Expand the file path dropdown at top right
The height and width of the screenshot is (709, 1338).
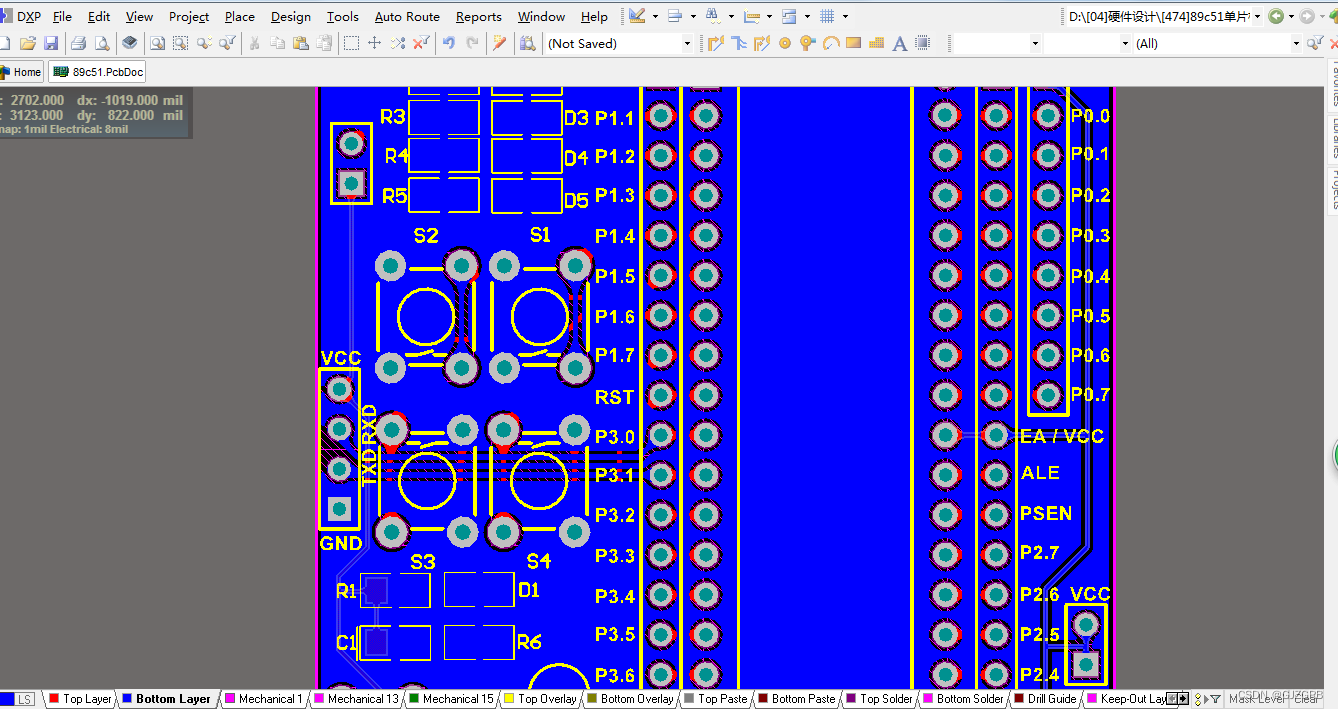click(x=1257, y=16)
